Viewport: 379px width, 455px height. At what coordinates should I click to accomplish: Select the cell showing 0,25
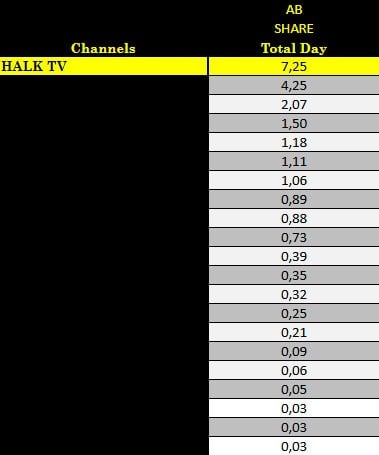point(294,313)
